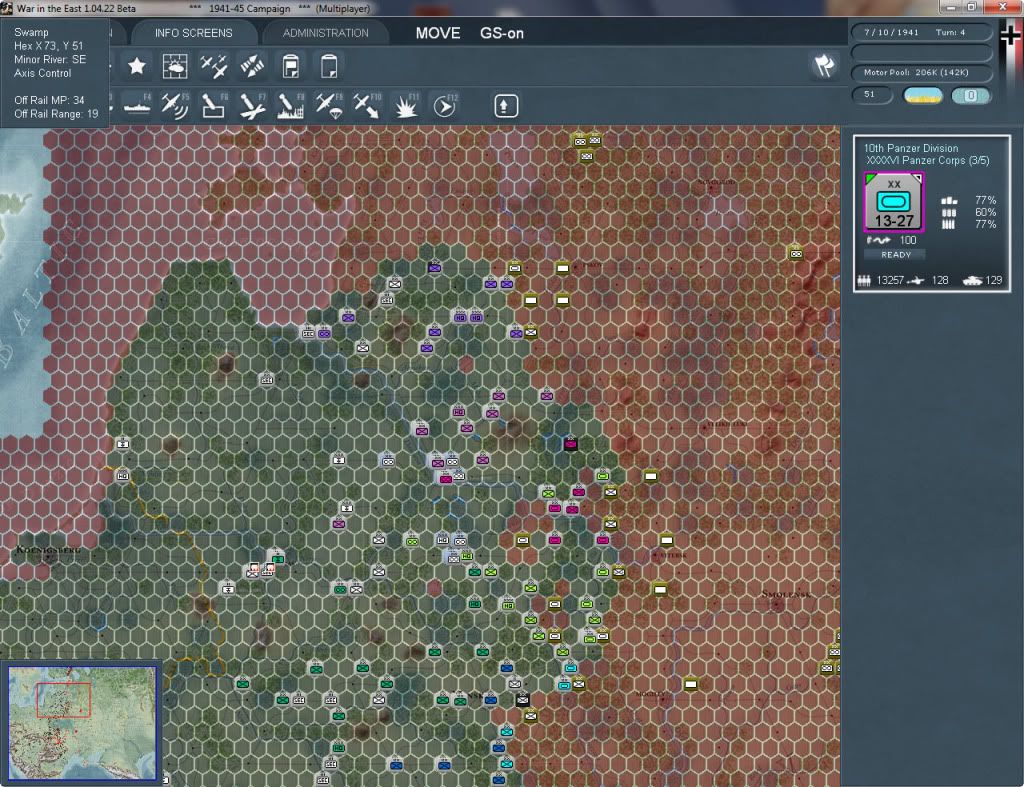Click the supply icon next to 60%
Screen dimensions: 1024x787
(949, 212)
